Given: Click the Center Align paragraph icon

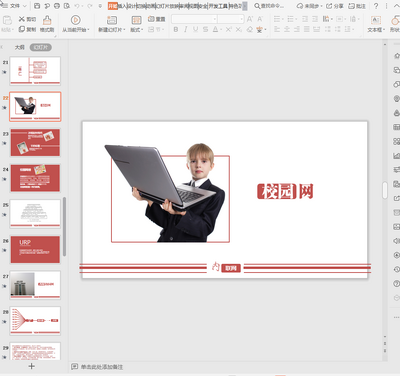Looking at the screenshot, I should 287,29.
